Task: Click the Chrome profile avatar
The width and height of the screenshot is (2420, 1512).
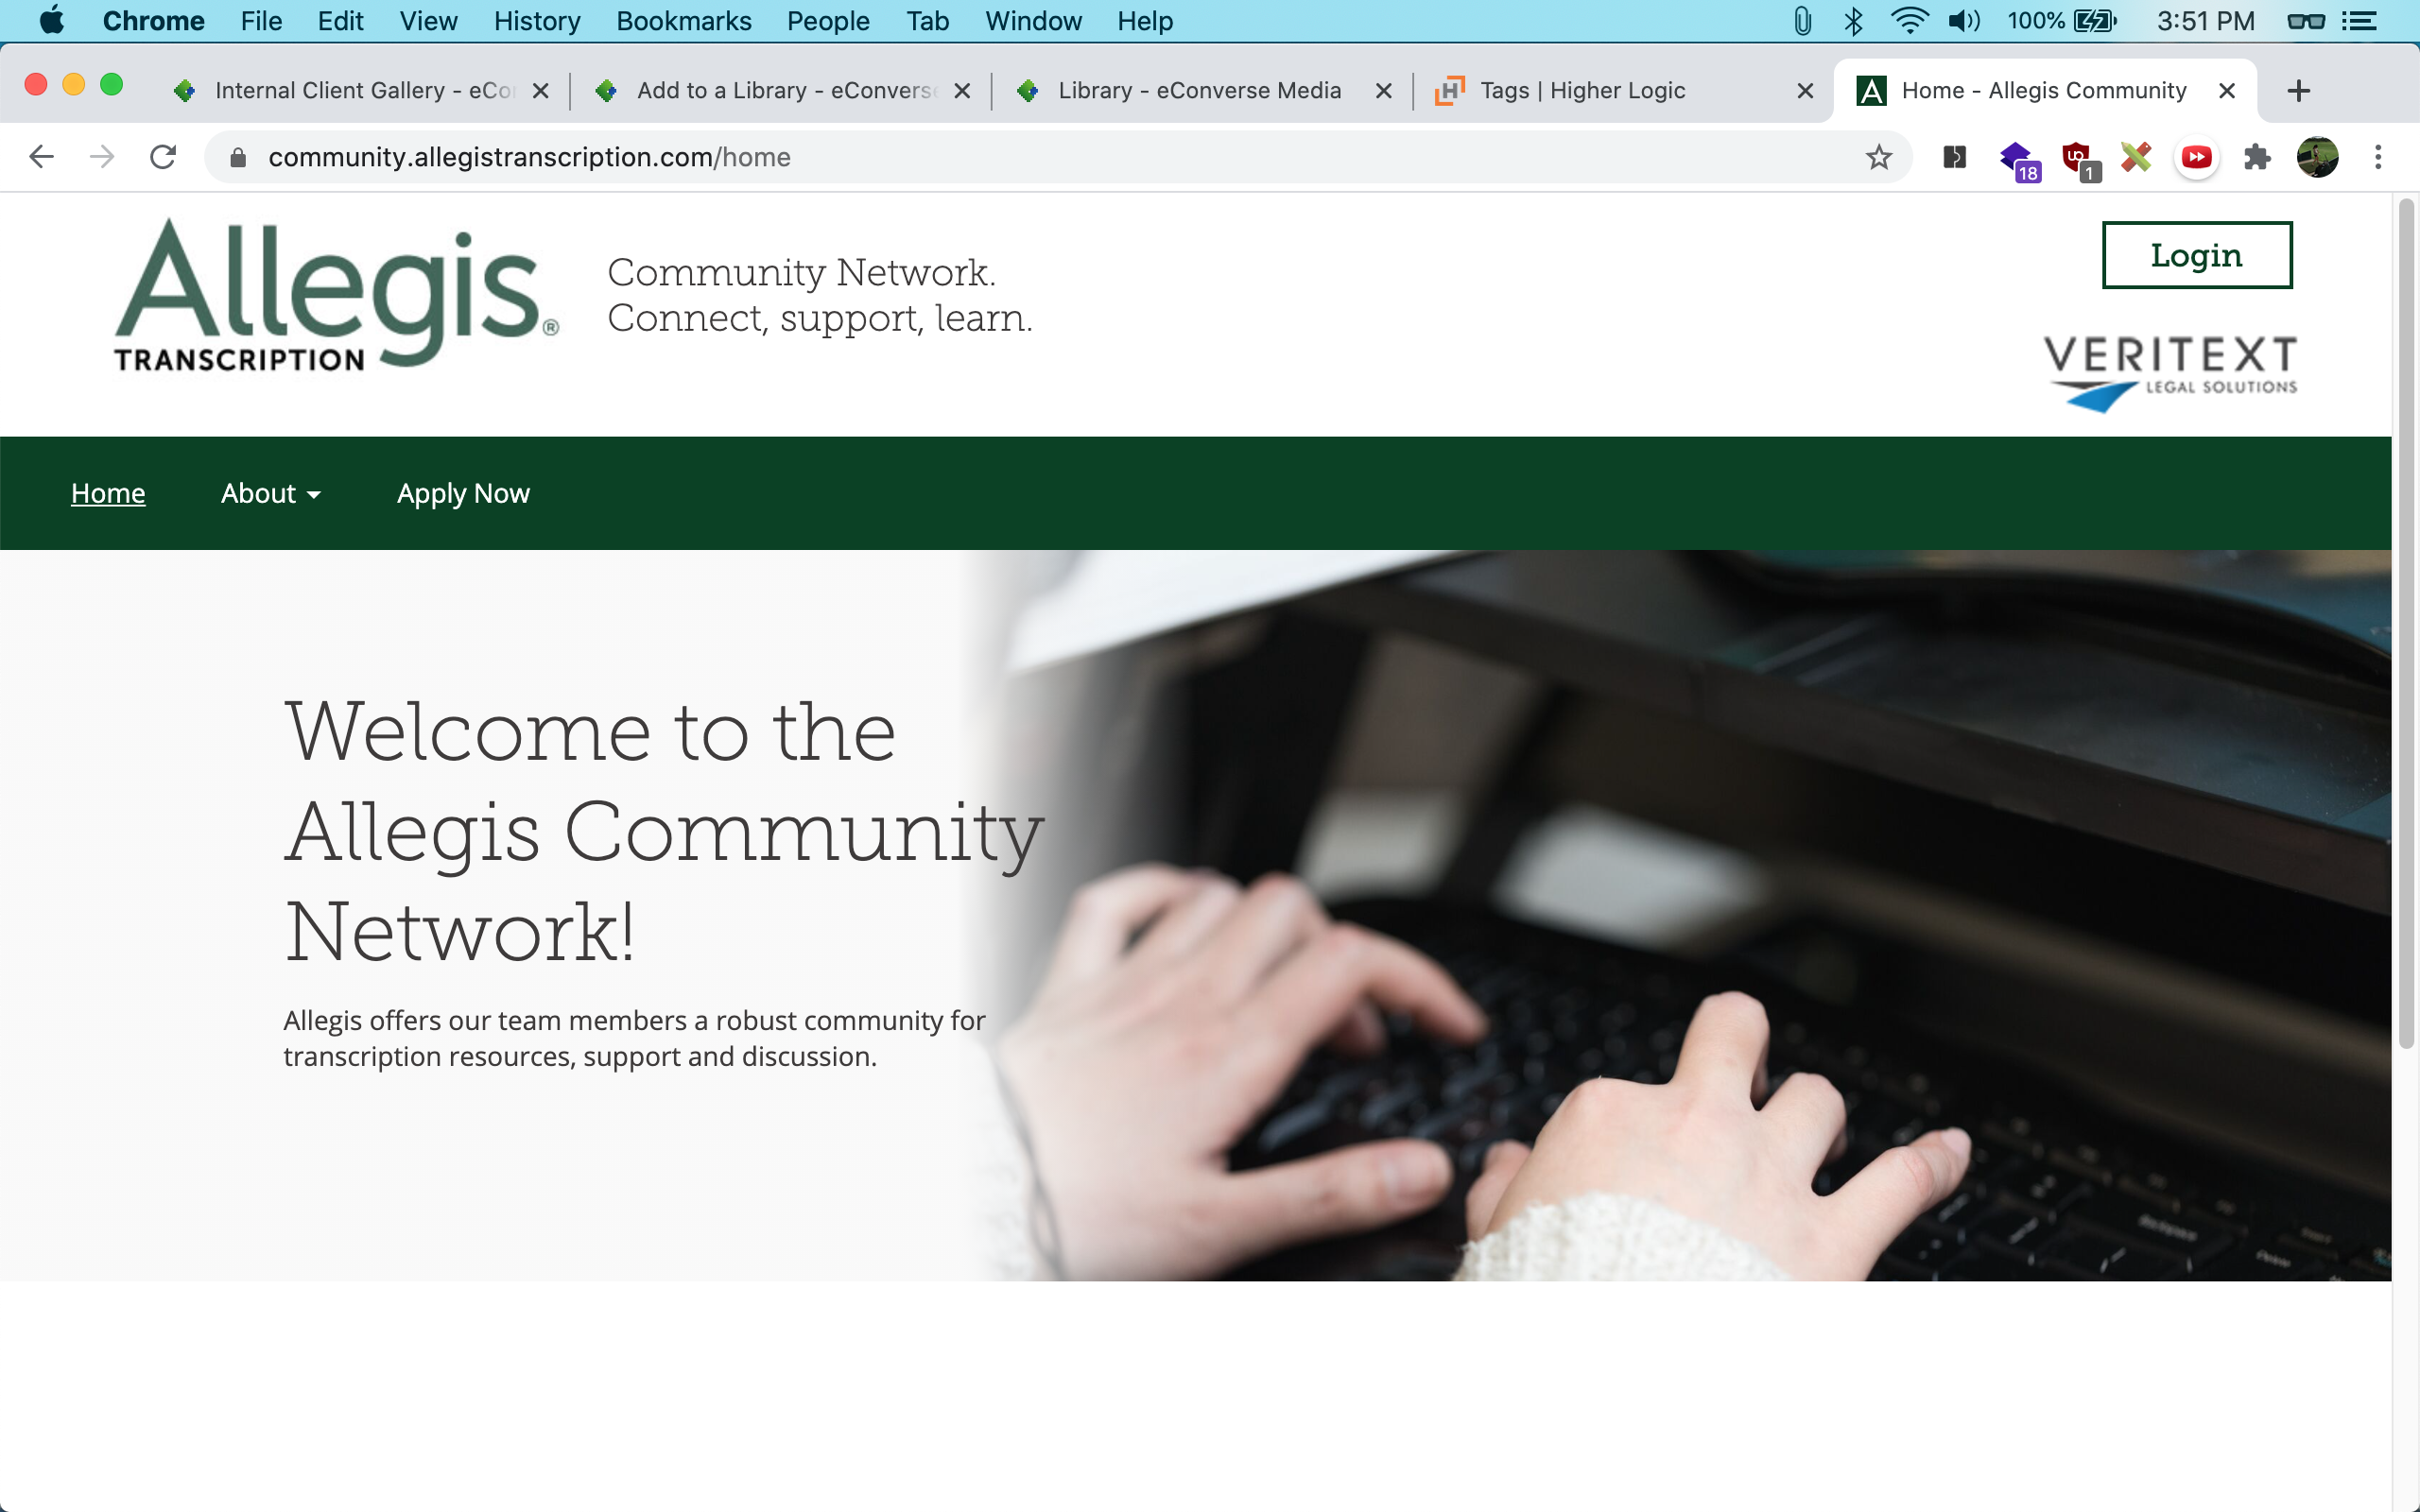Action: click(2317, 157)
